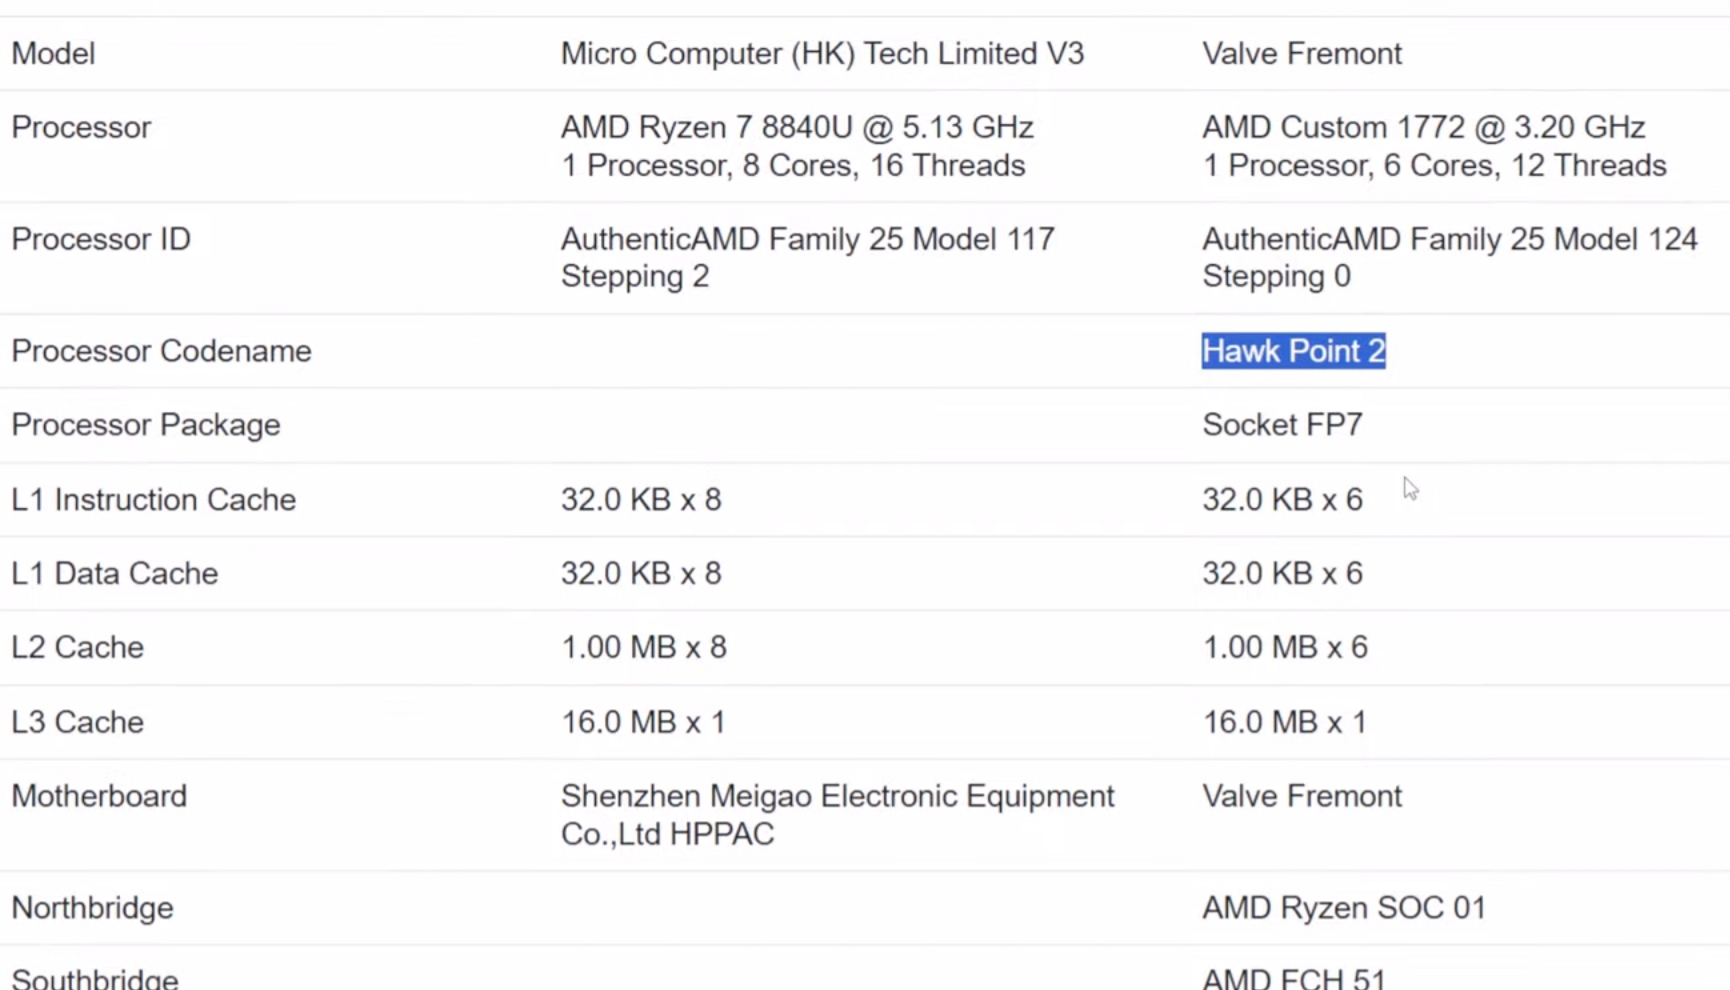Click the Shenzhen Meigao Electronic Equipment motherboard text
The image size is (1730, 990).
[836, 797]
